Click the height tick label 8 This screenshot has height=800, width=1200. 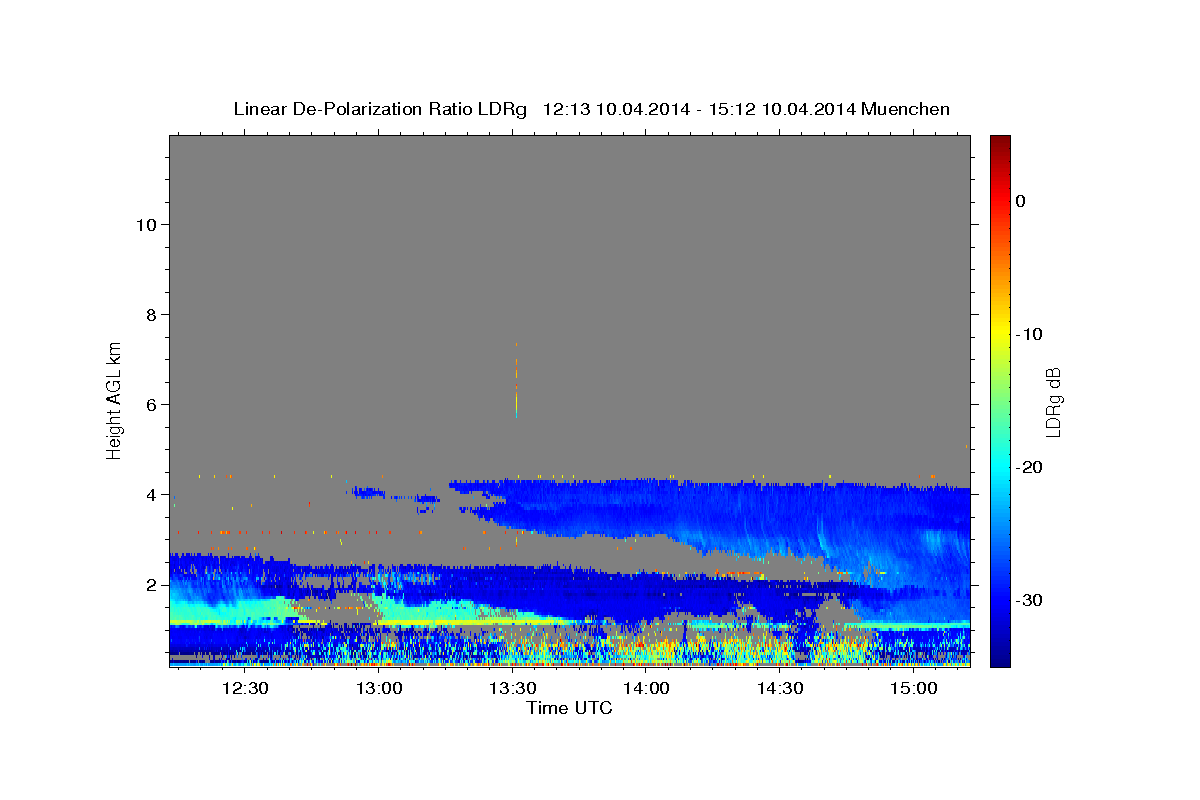point(152,315)
